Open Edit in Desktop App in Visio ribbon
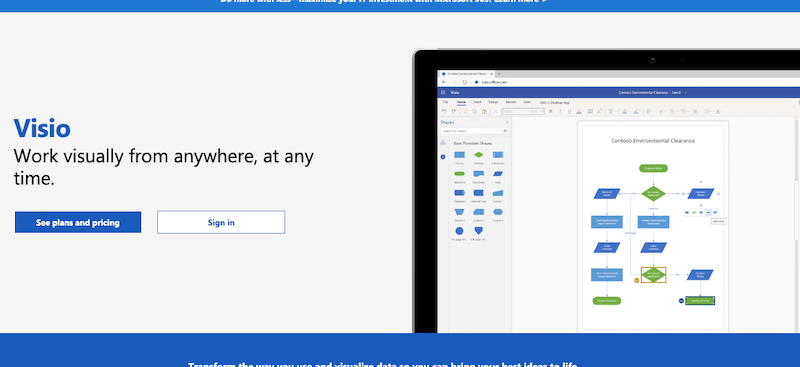 coord(555,103)
